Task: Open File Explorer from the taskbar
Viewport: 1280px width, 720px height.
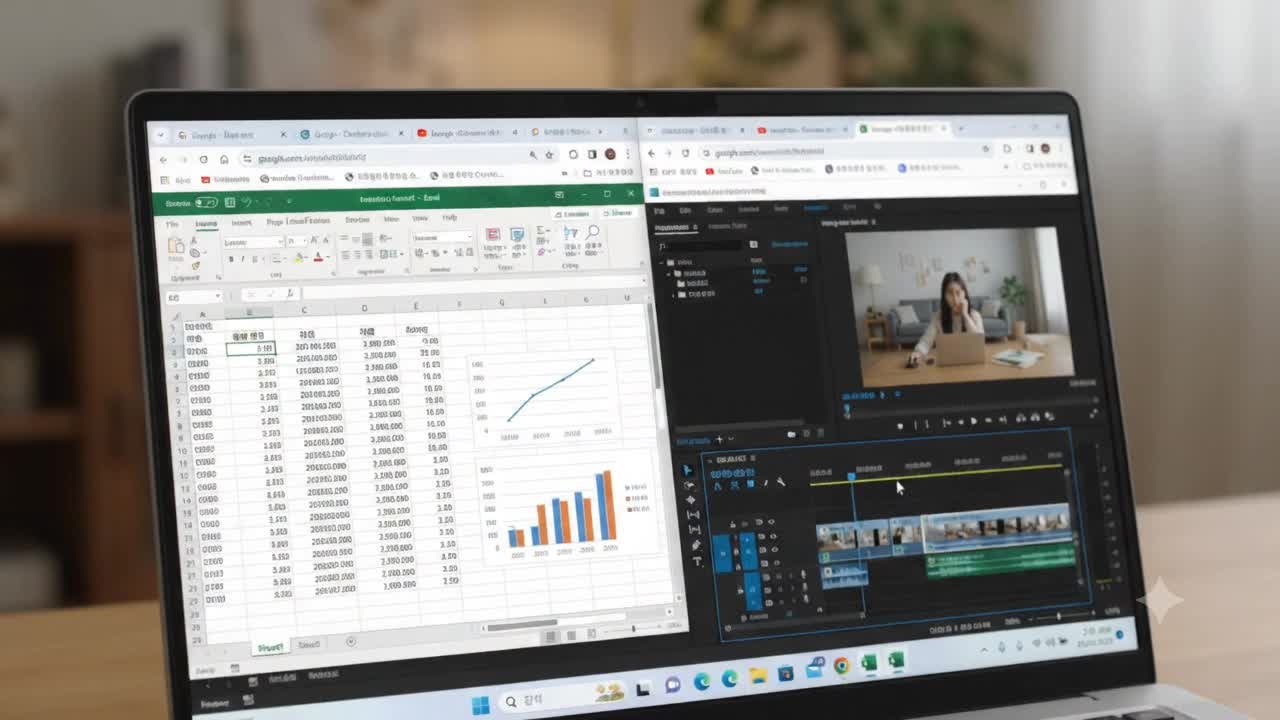Action: 759,674
